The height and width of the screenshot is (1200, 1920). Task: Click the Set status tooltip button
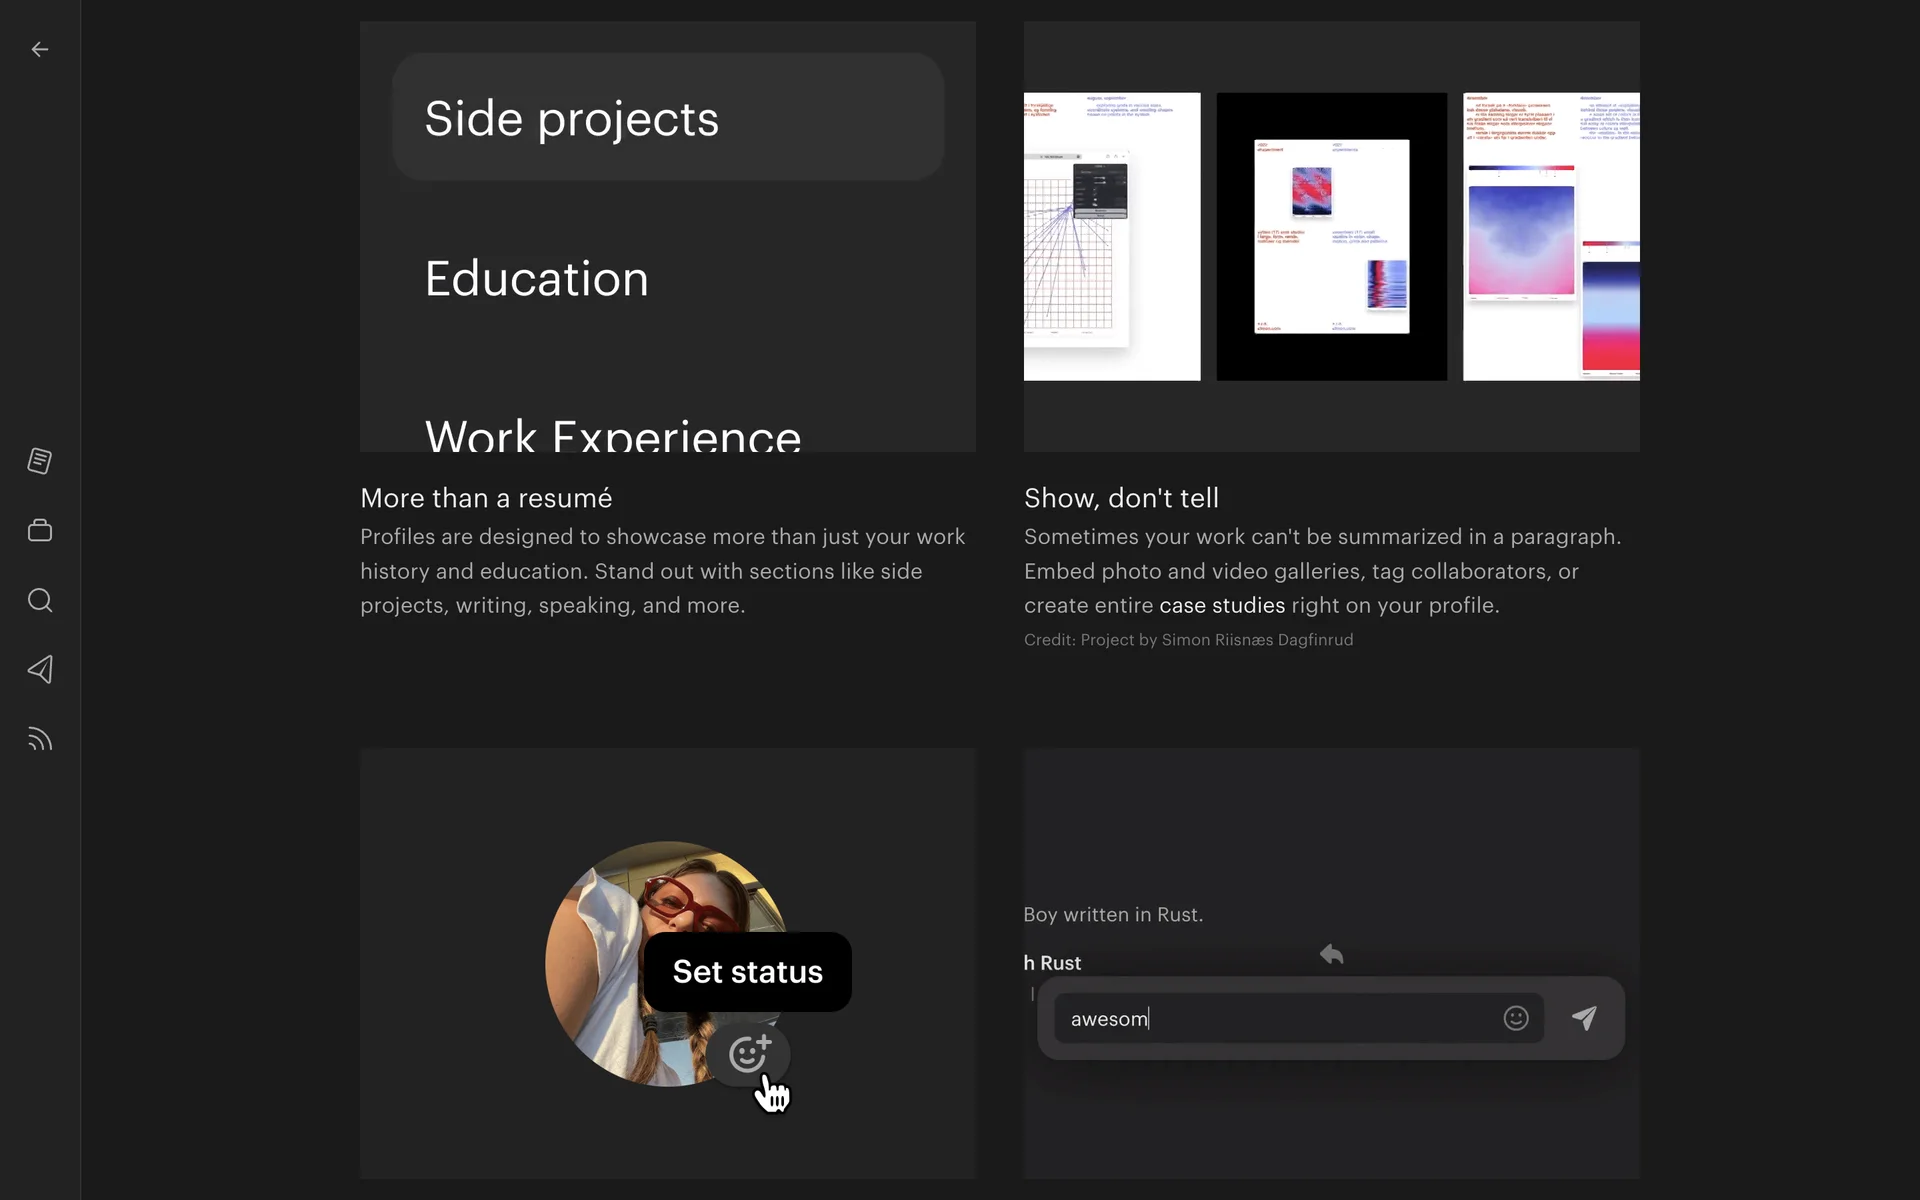pos(747,972)
